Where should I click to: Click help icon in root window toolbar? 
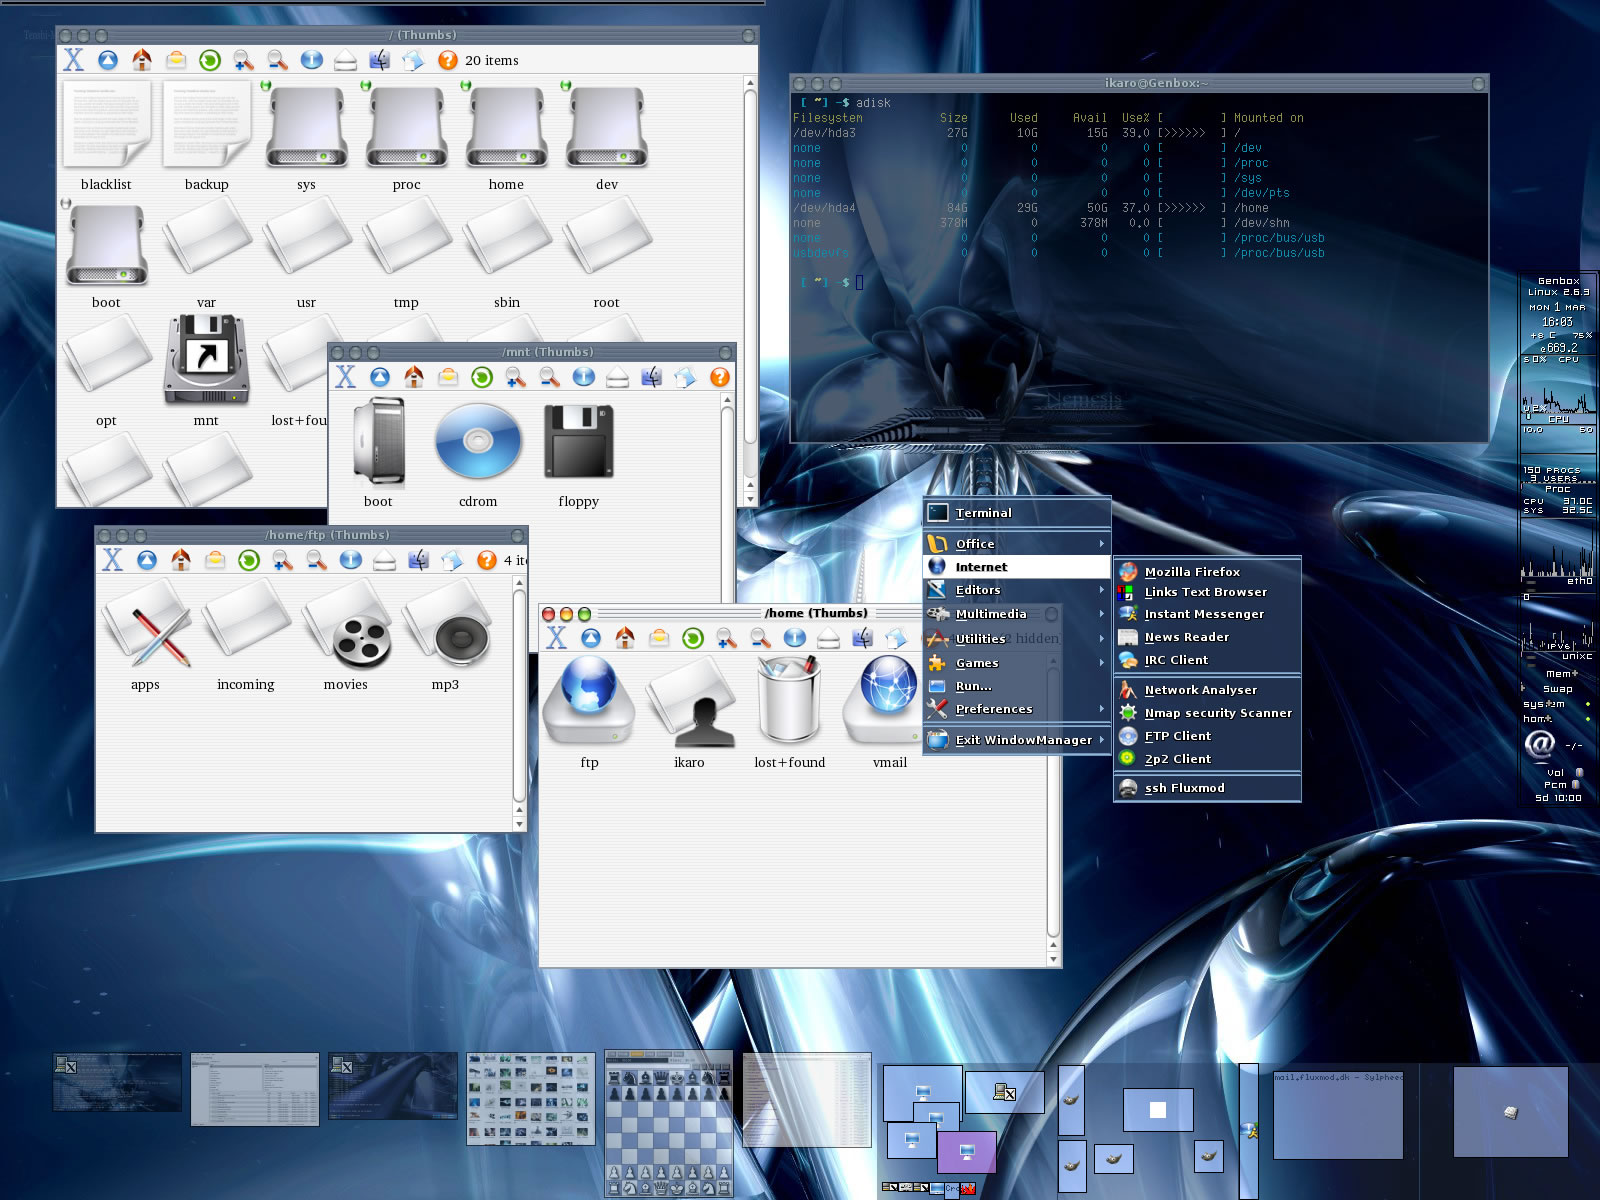(447, 61)
